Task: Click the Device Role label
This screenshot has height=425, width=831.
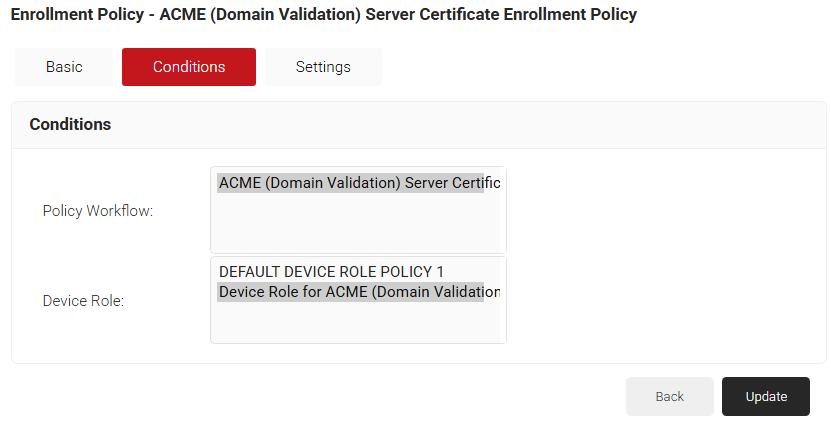Action: 84,301
